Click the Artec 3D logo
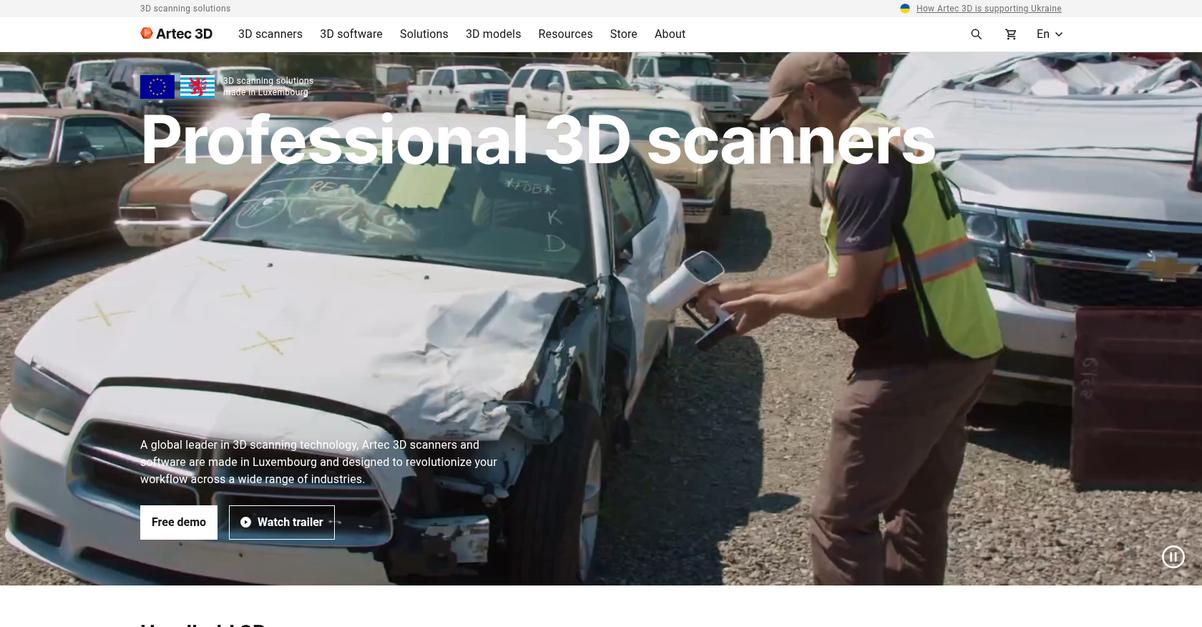 176,34
